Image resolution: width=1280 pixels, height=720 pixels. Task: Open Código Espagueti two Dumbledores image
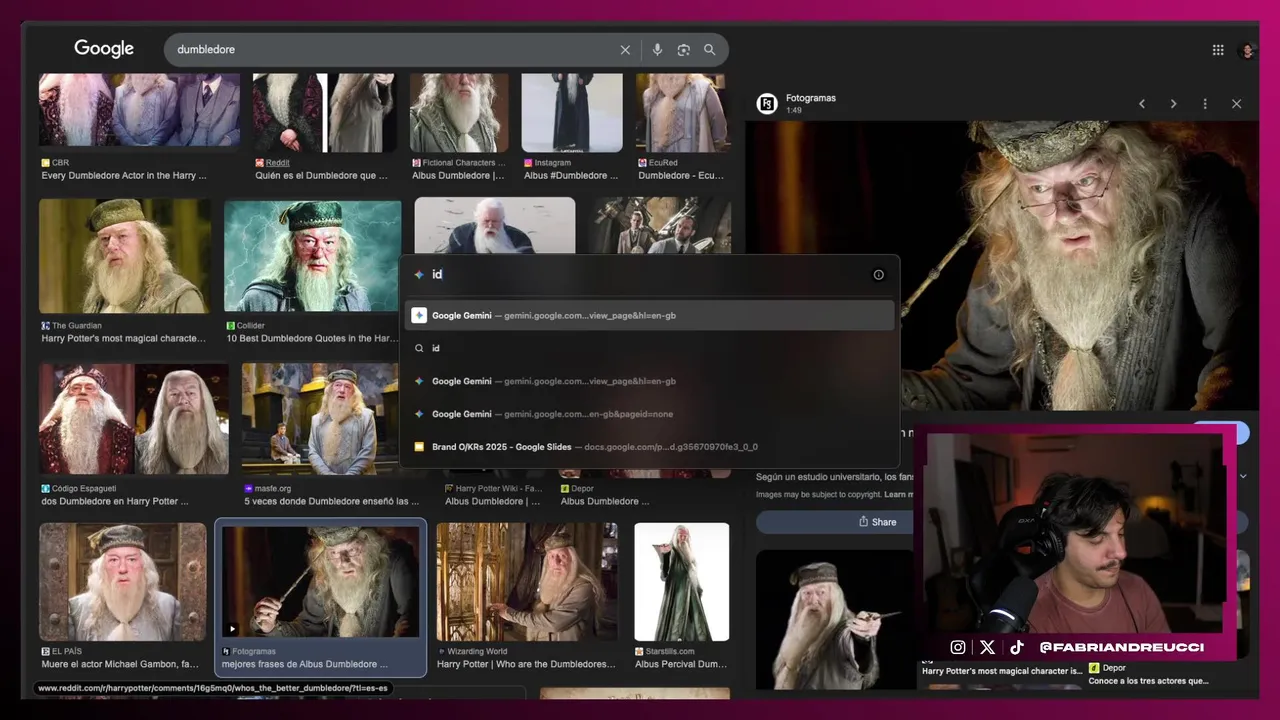(x=134, y=418)
